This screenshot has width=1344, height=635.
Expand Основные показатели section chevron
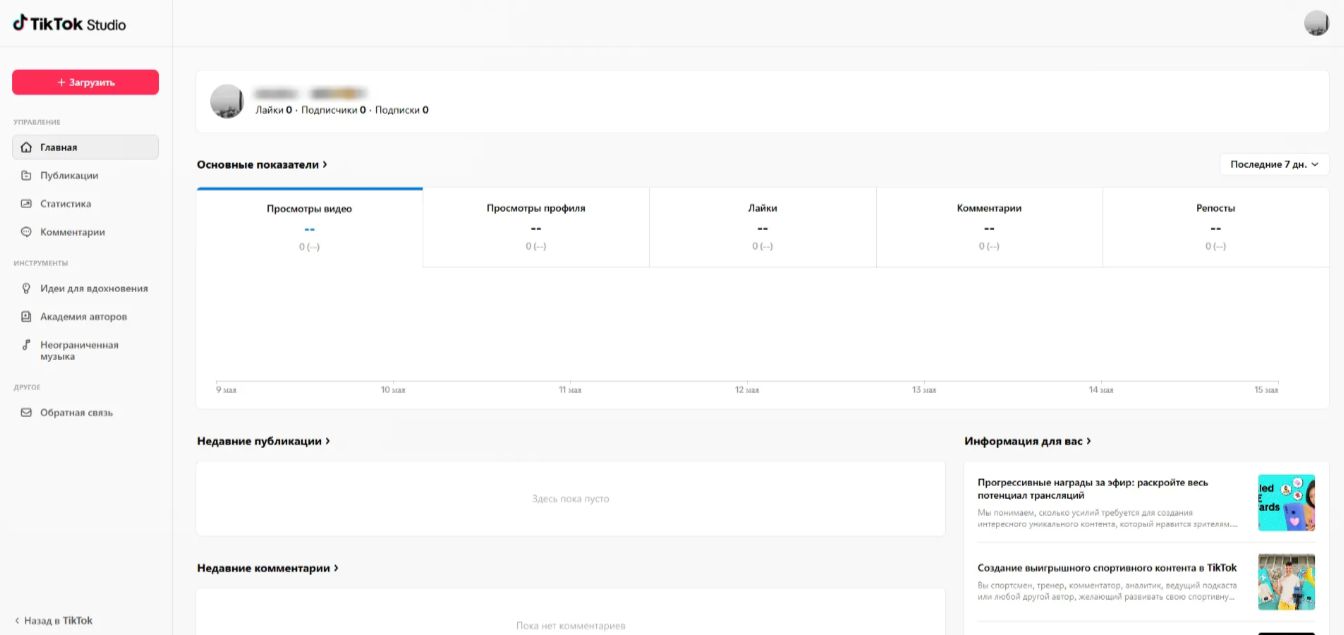pyautogui.click(x=325, y=164)
